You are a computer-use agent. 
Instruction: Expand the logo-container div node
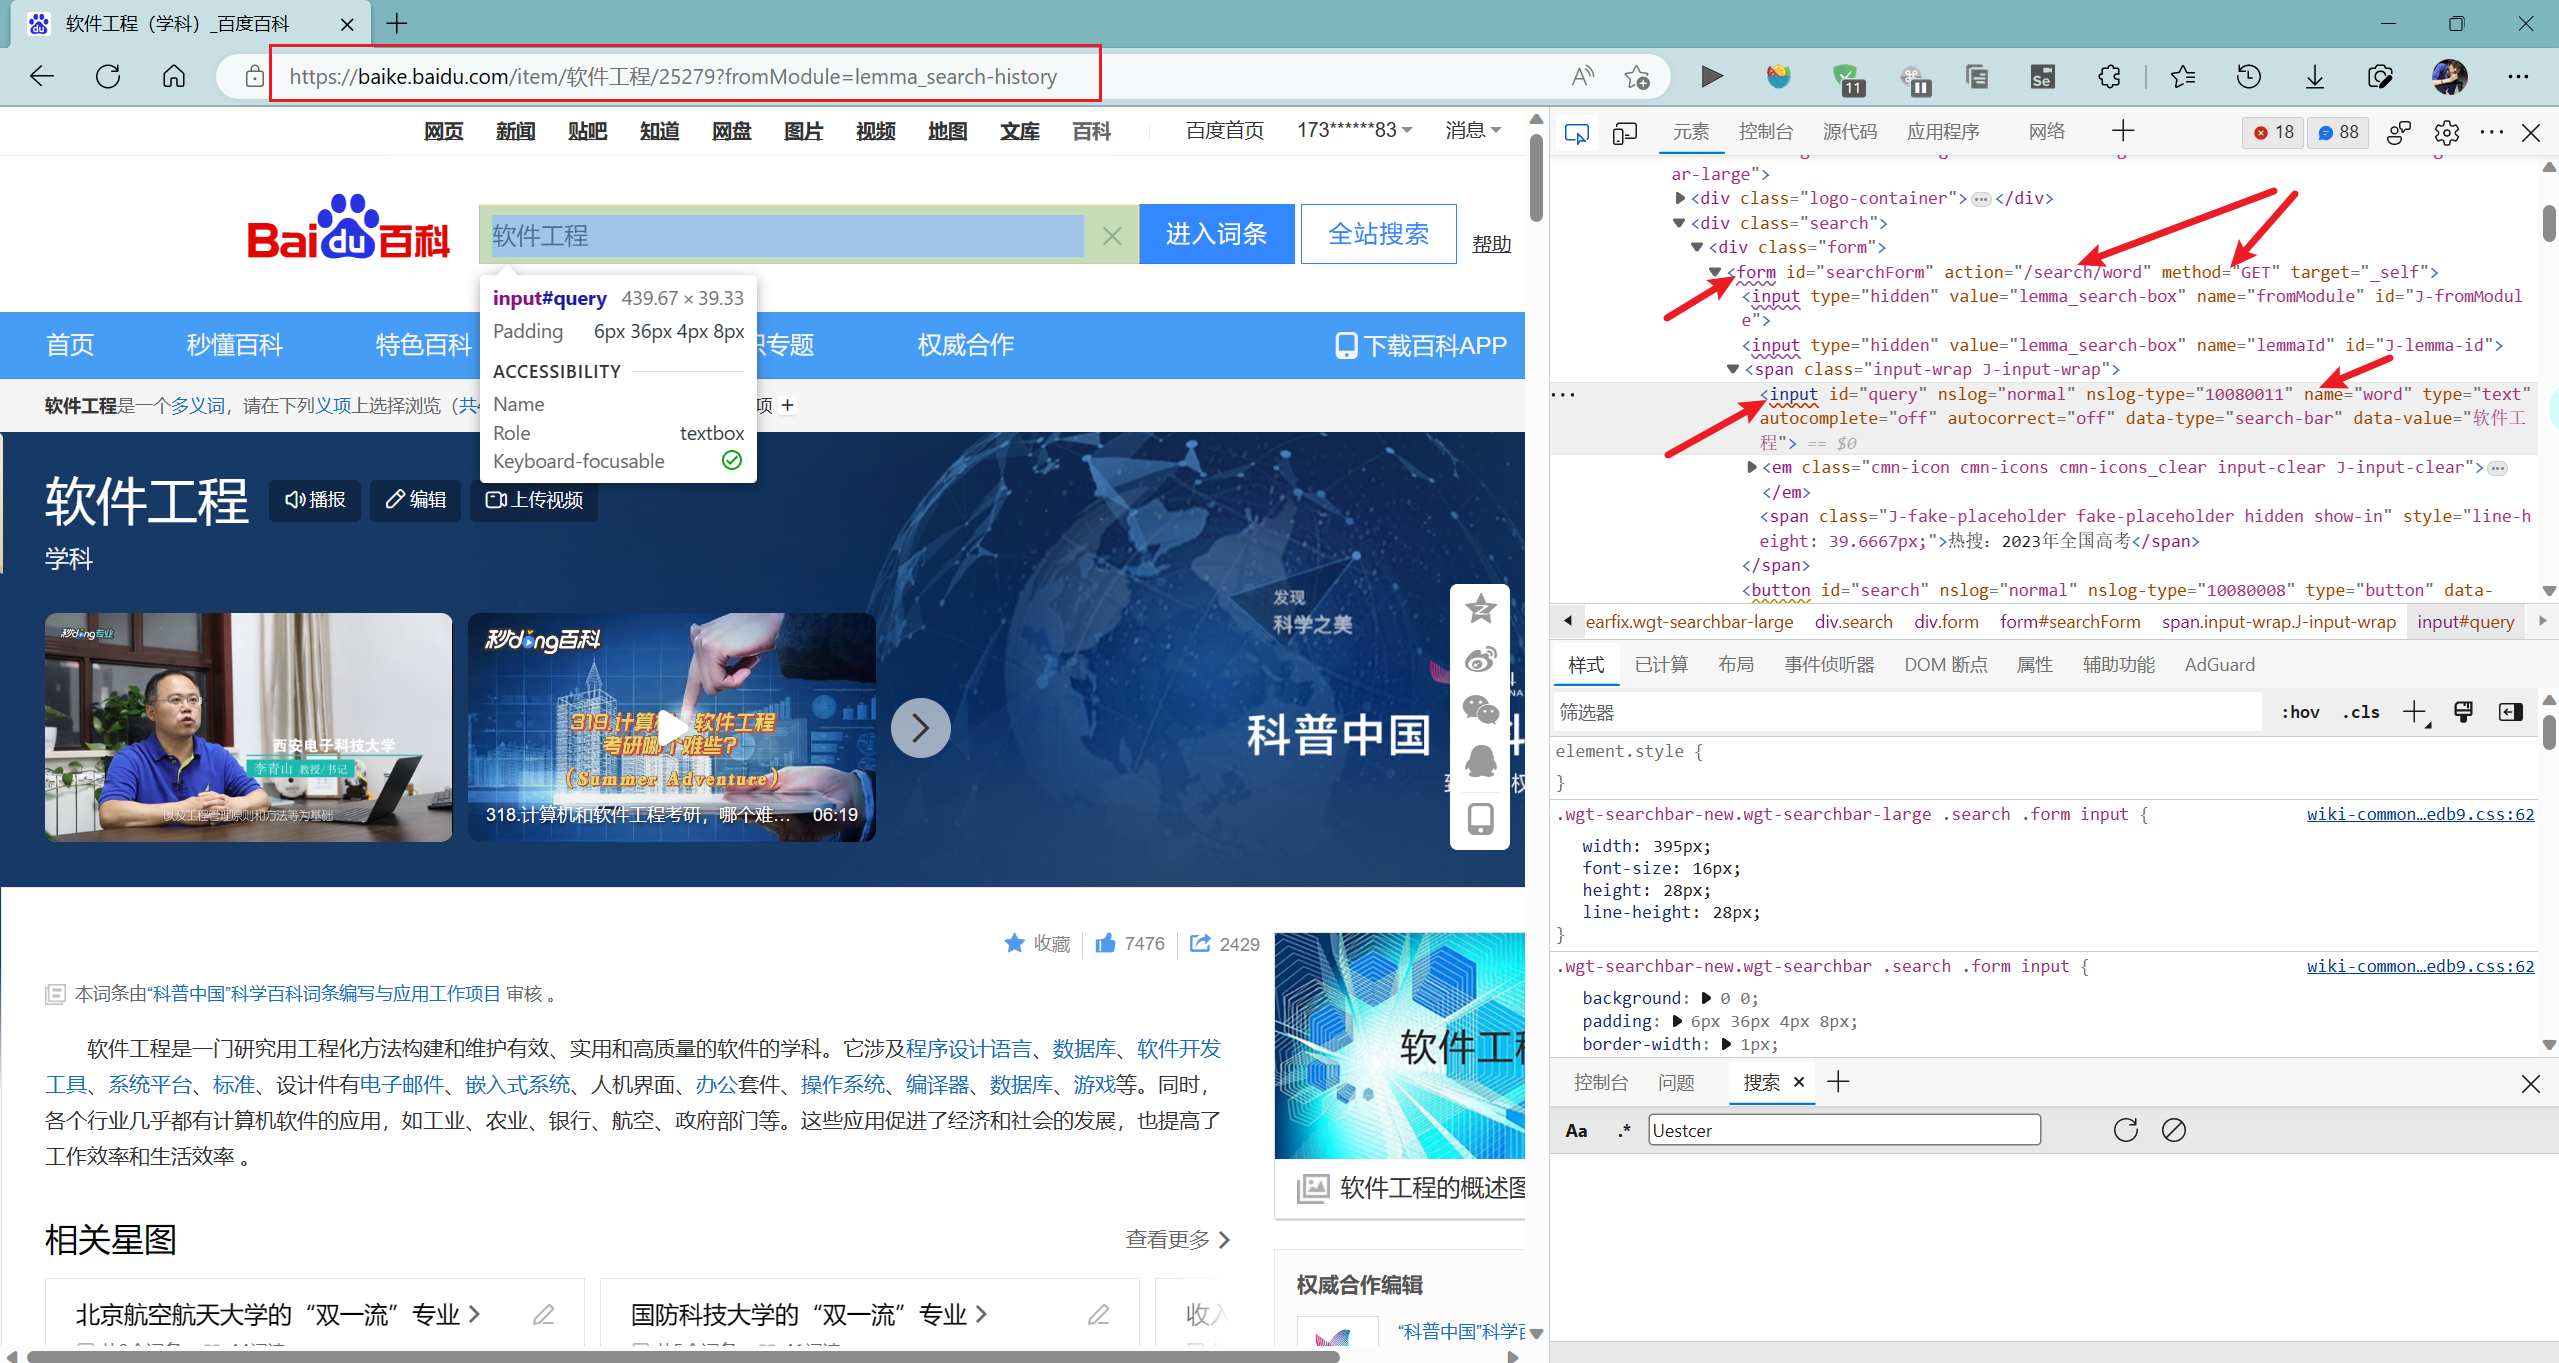[x=1680, y=198]
